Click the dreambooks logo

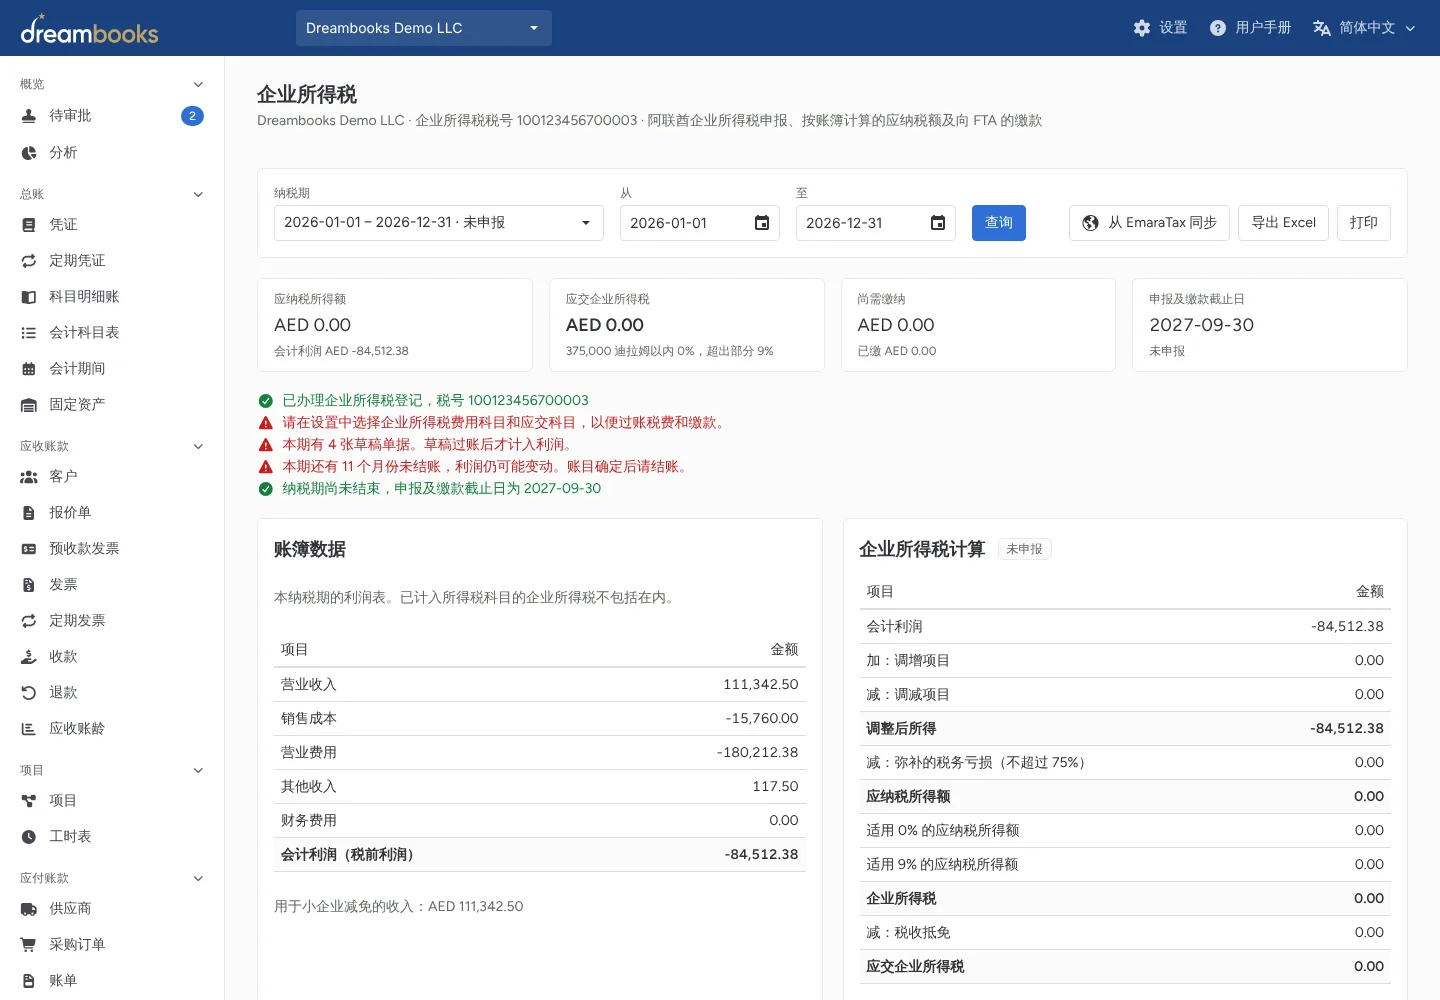click(x=89, y=30)
